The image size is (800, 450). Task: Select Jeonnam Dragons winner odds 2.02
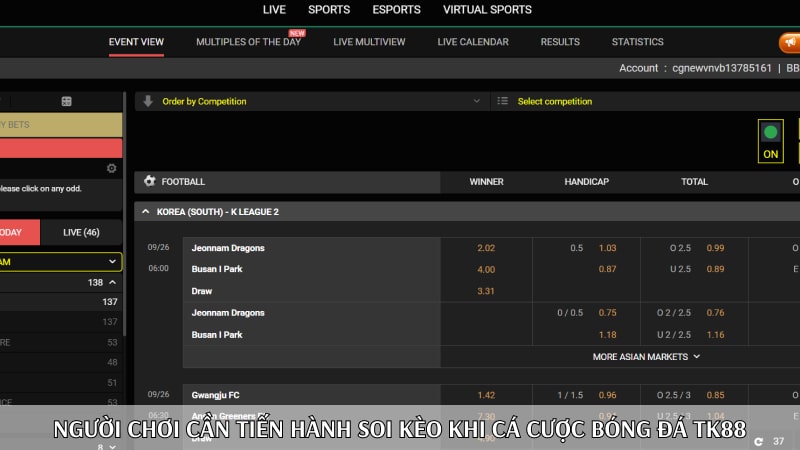pos(486,248)
